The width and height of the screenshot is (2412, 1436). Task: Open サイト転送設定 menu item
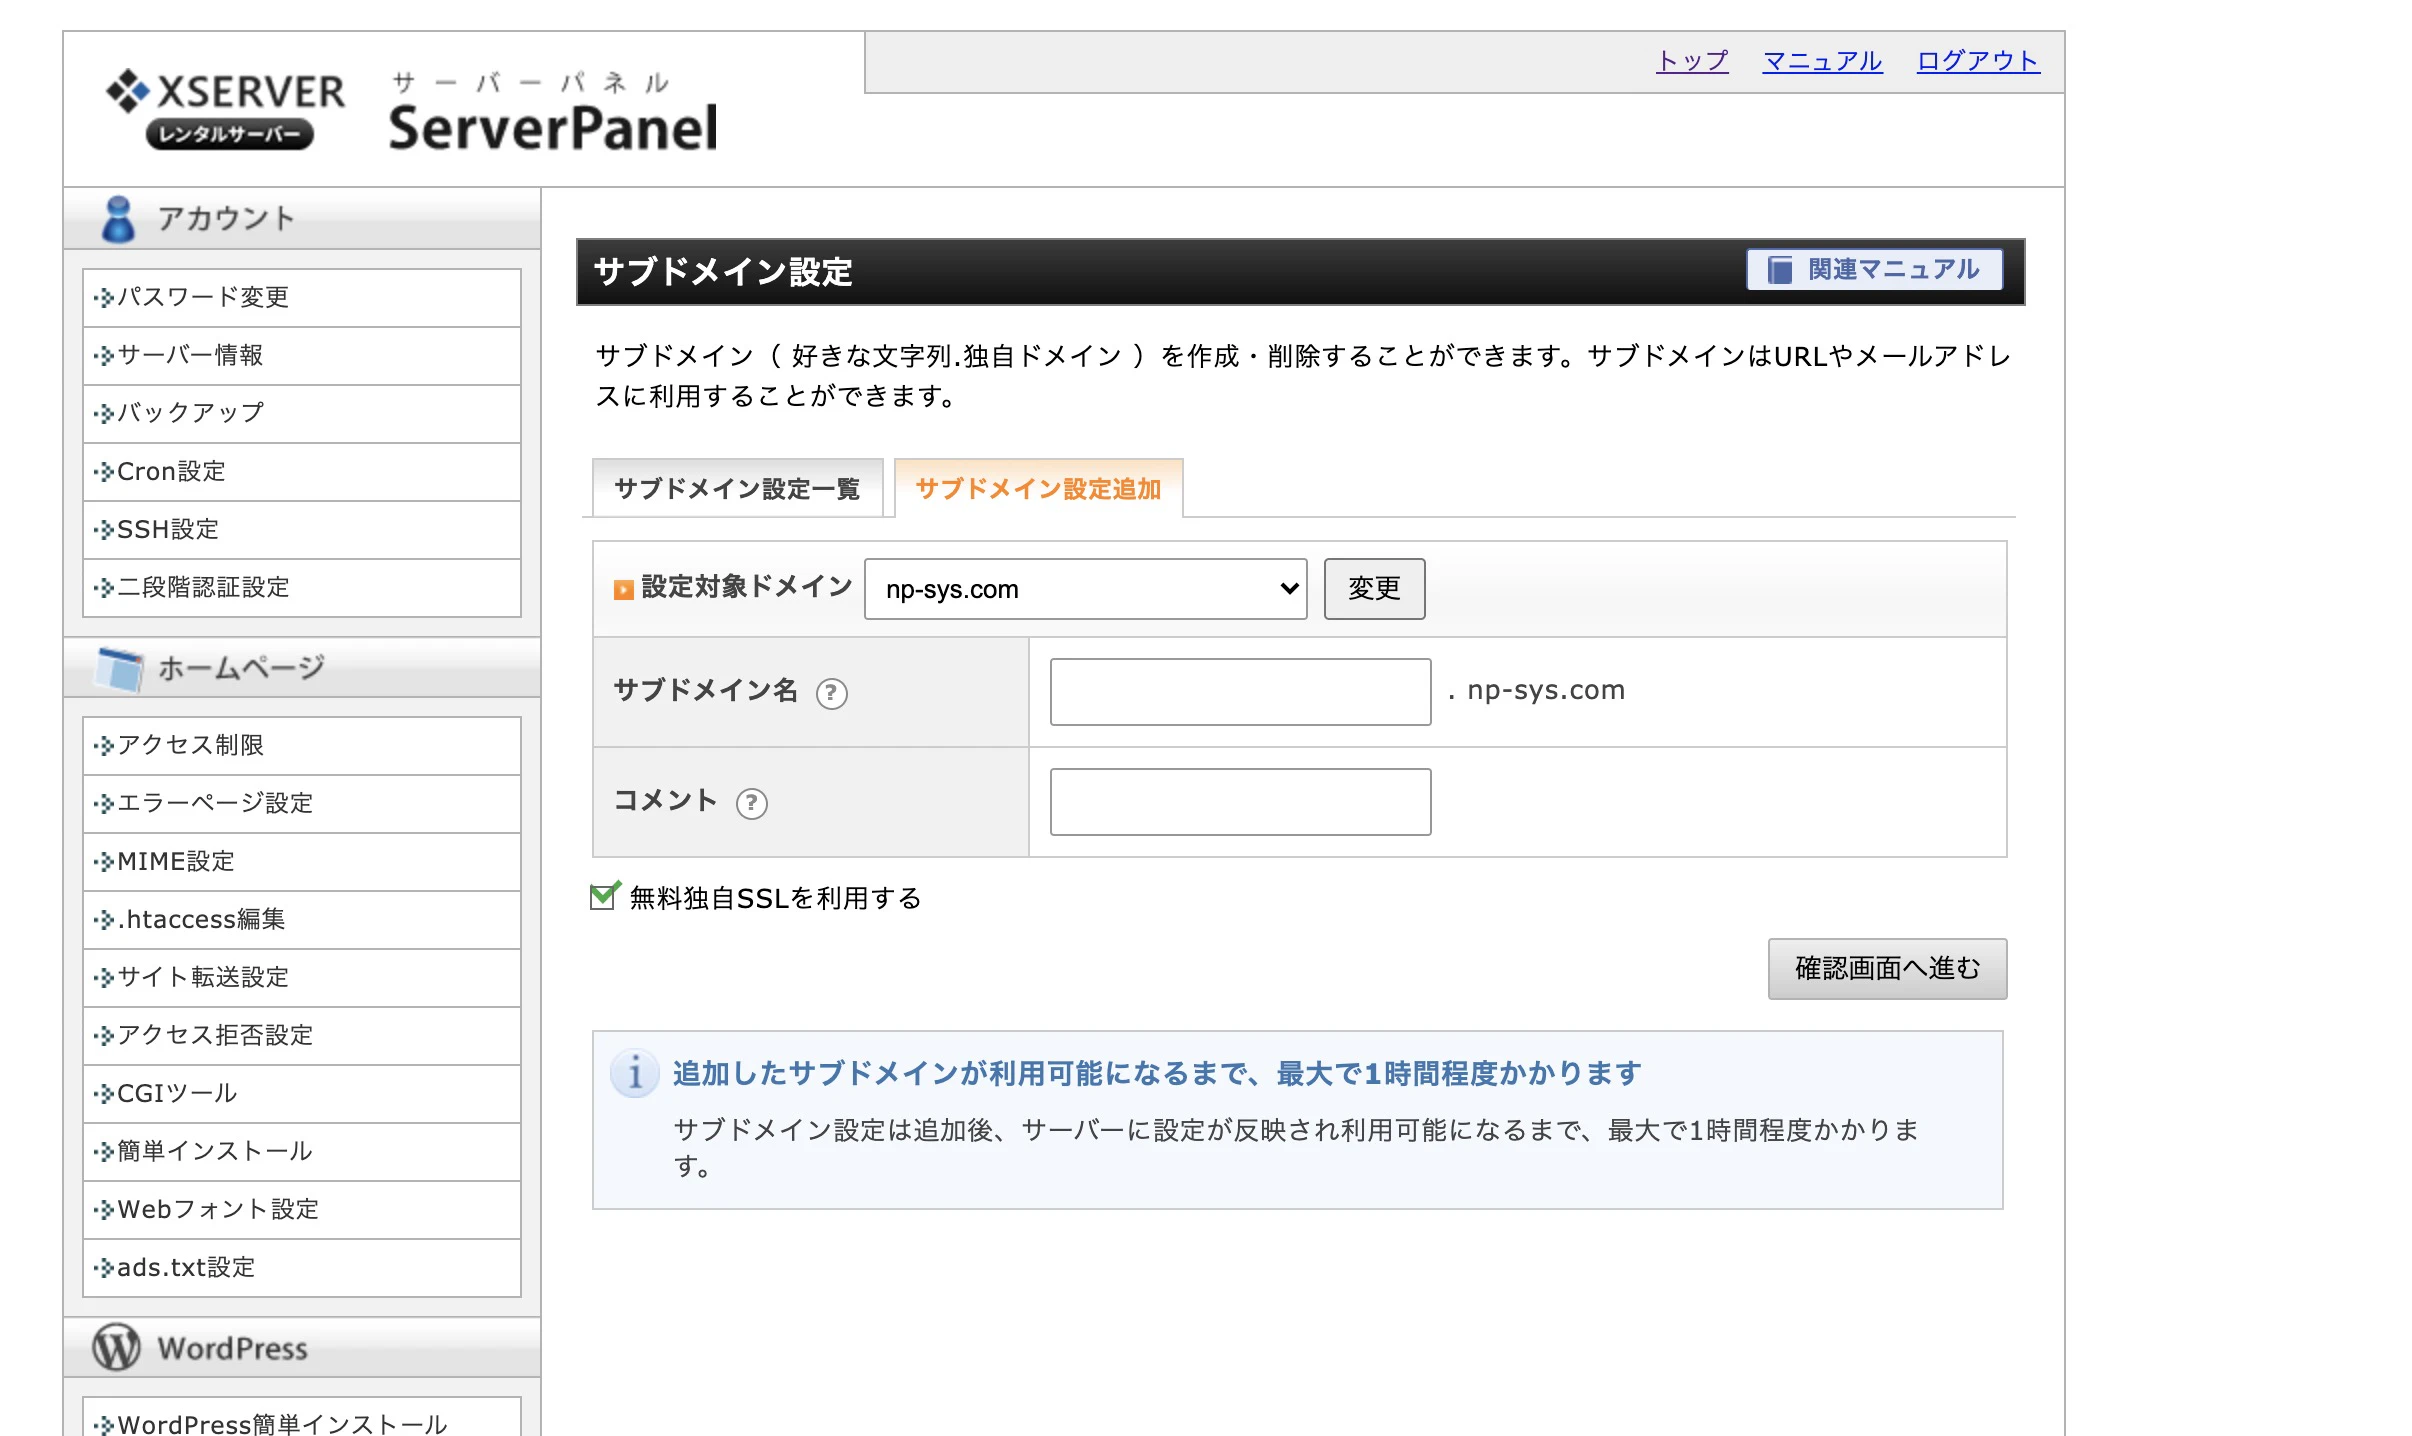point(302,978)
